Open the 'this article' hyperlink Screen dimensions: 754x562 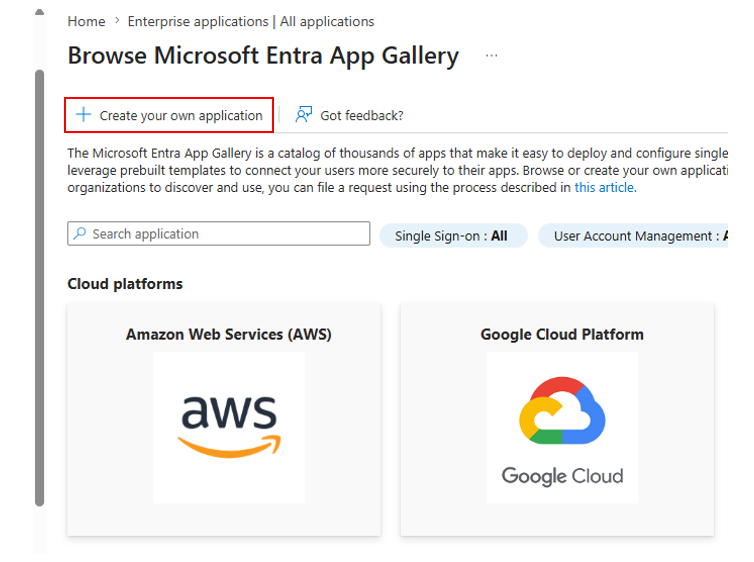coord(605,187)
